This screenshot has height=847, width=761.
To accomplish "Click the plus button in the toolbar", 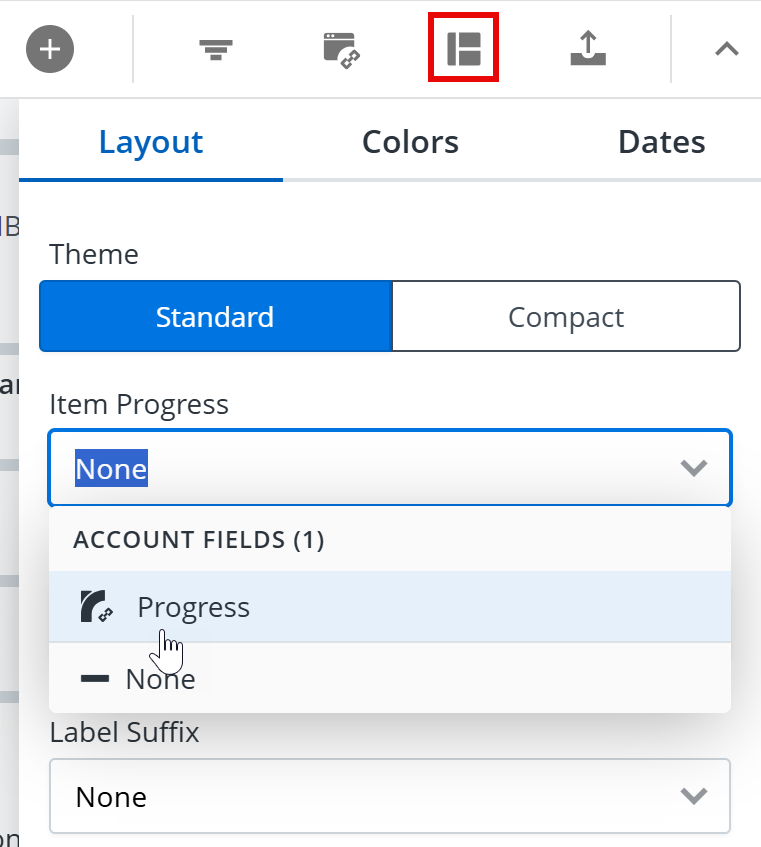I will 49,48.
